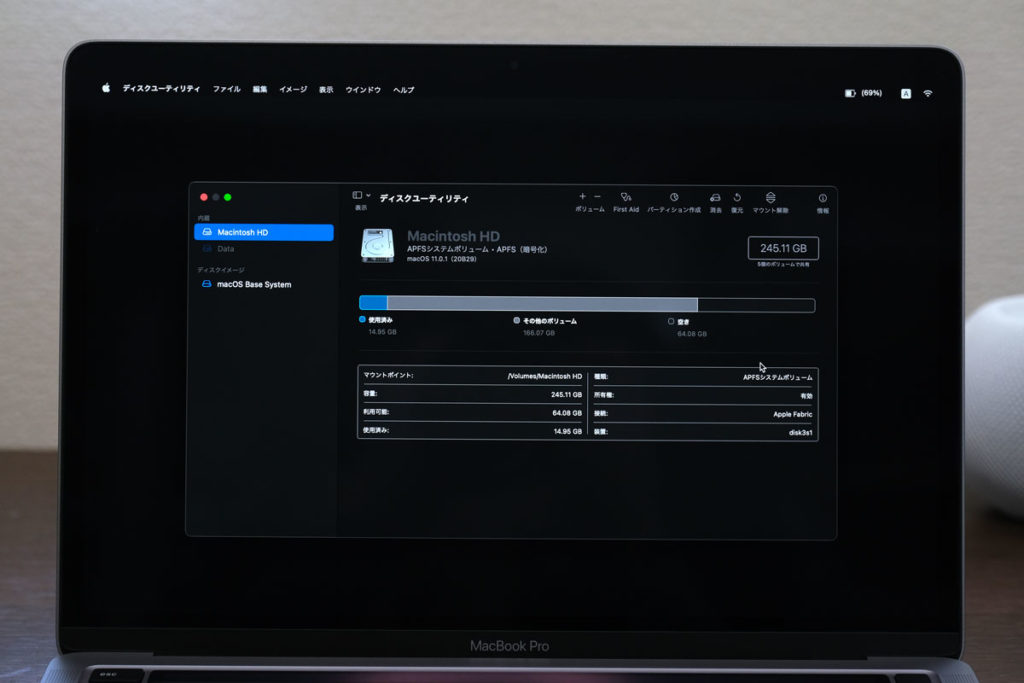This screenshot has height=683, width=1024.
Task: Click the Wi-Fi status icon
Action: tap(928, 93)
